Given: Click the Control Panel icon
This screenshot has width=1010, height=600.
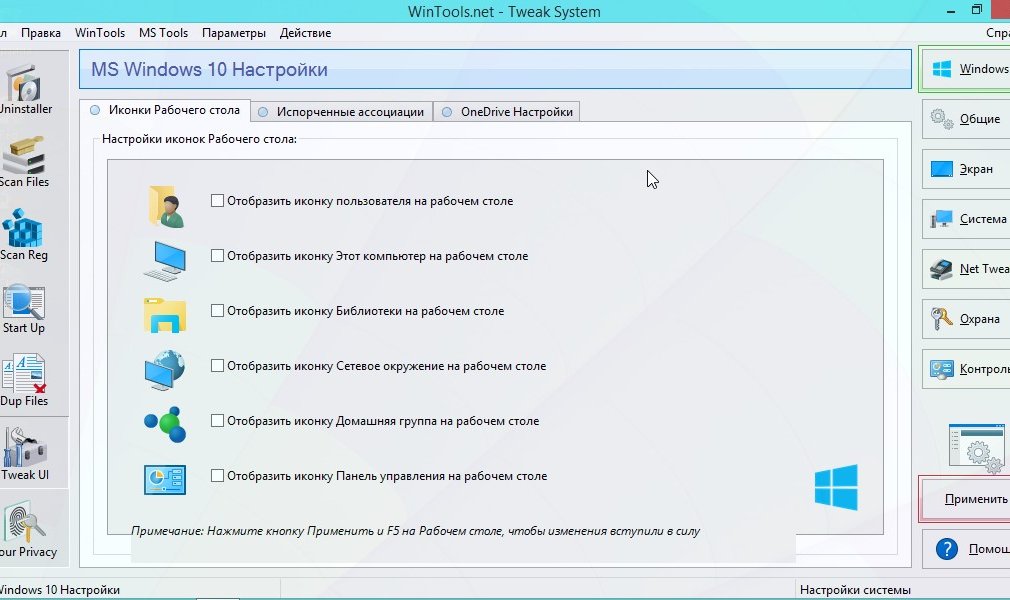Looking at the screenshot, I should point(165,479).
